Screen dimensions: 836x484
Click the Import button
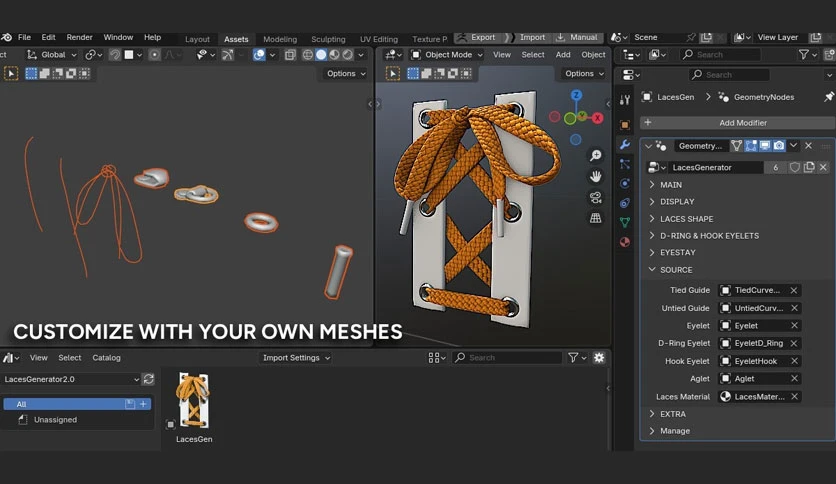pos(527,37)
